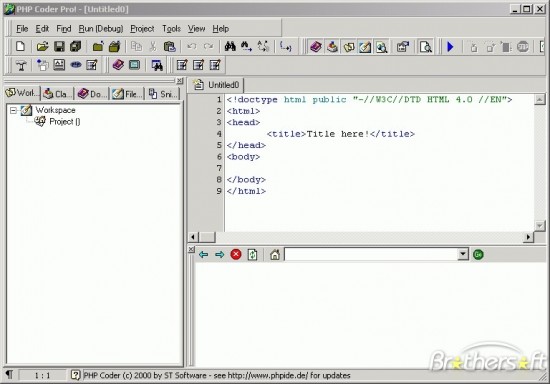Toggle the pressed file explorer toolbar button

pos(365,47)
